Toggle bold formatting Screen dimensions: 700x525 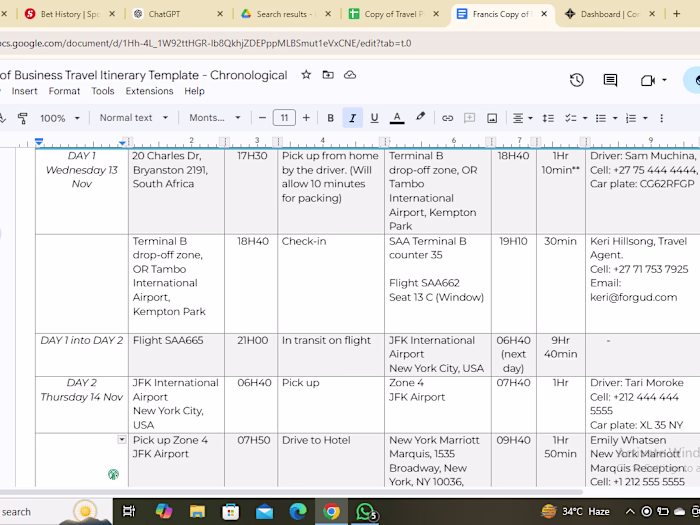coord(330,118)
